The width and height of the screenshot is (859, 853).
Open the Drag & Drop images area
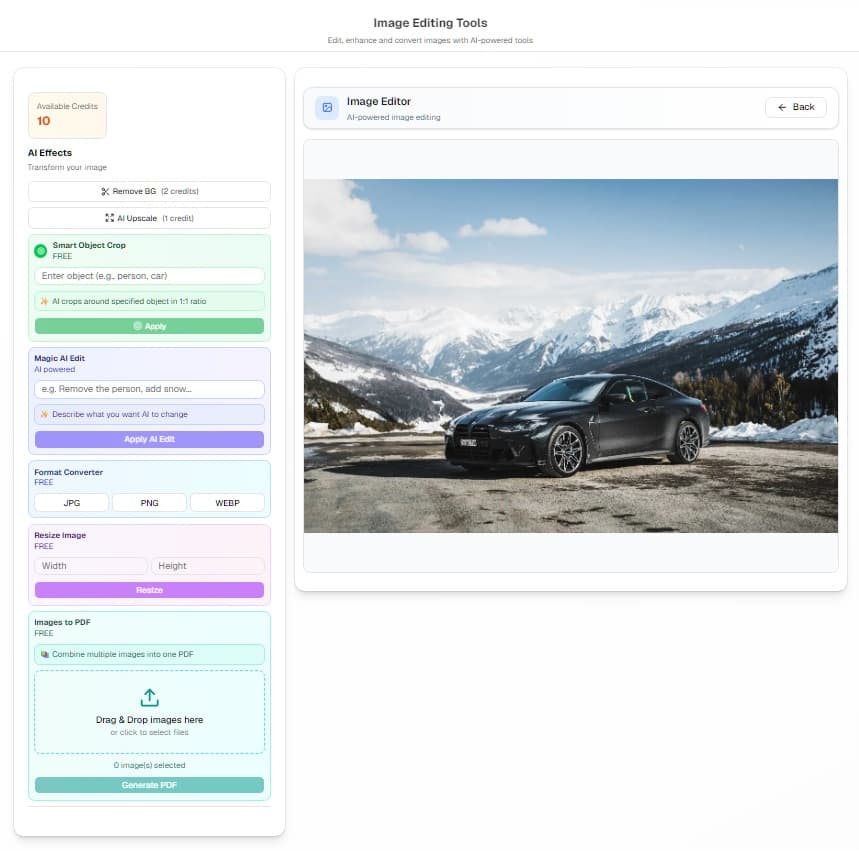click(149, 712)
